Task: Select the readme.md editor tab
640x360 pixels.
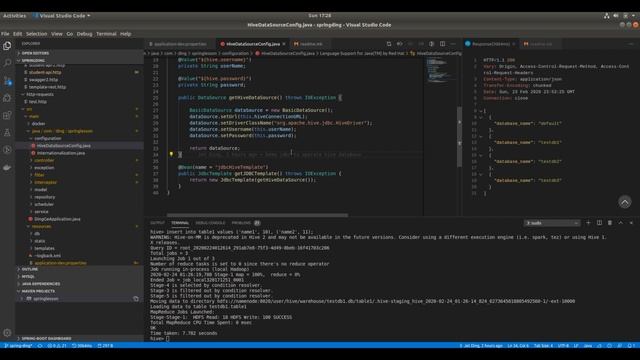Action: [x=310, y=44]
